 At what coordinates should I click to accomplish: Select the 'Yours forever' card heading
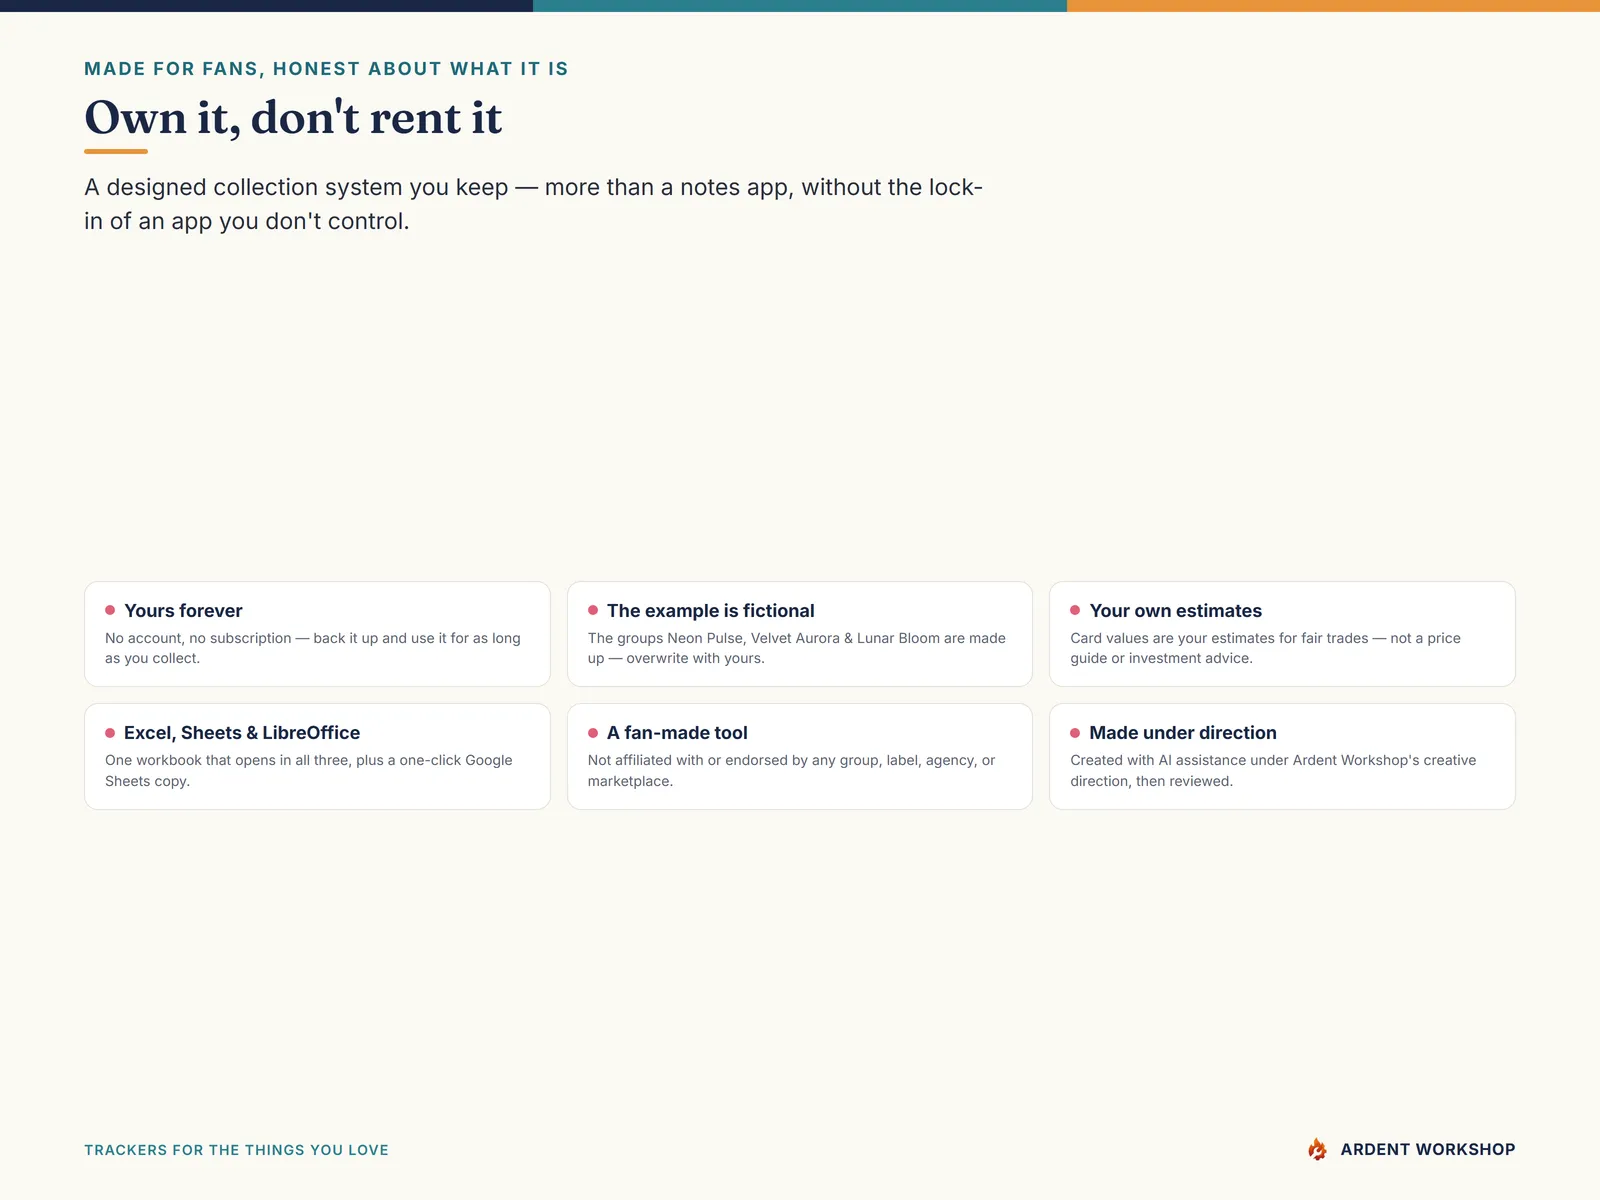click(183, 611)
